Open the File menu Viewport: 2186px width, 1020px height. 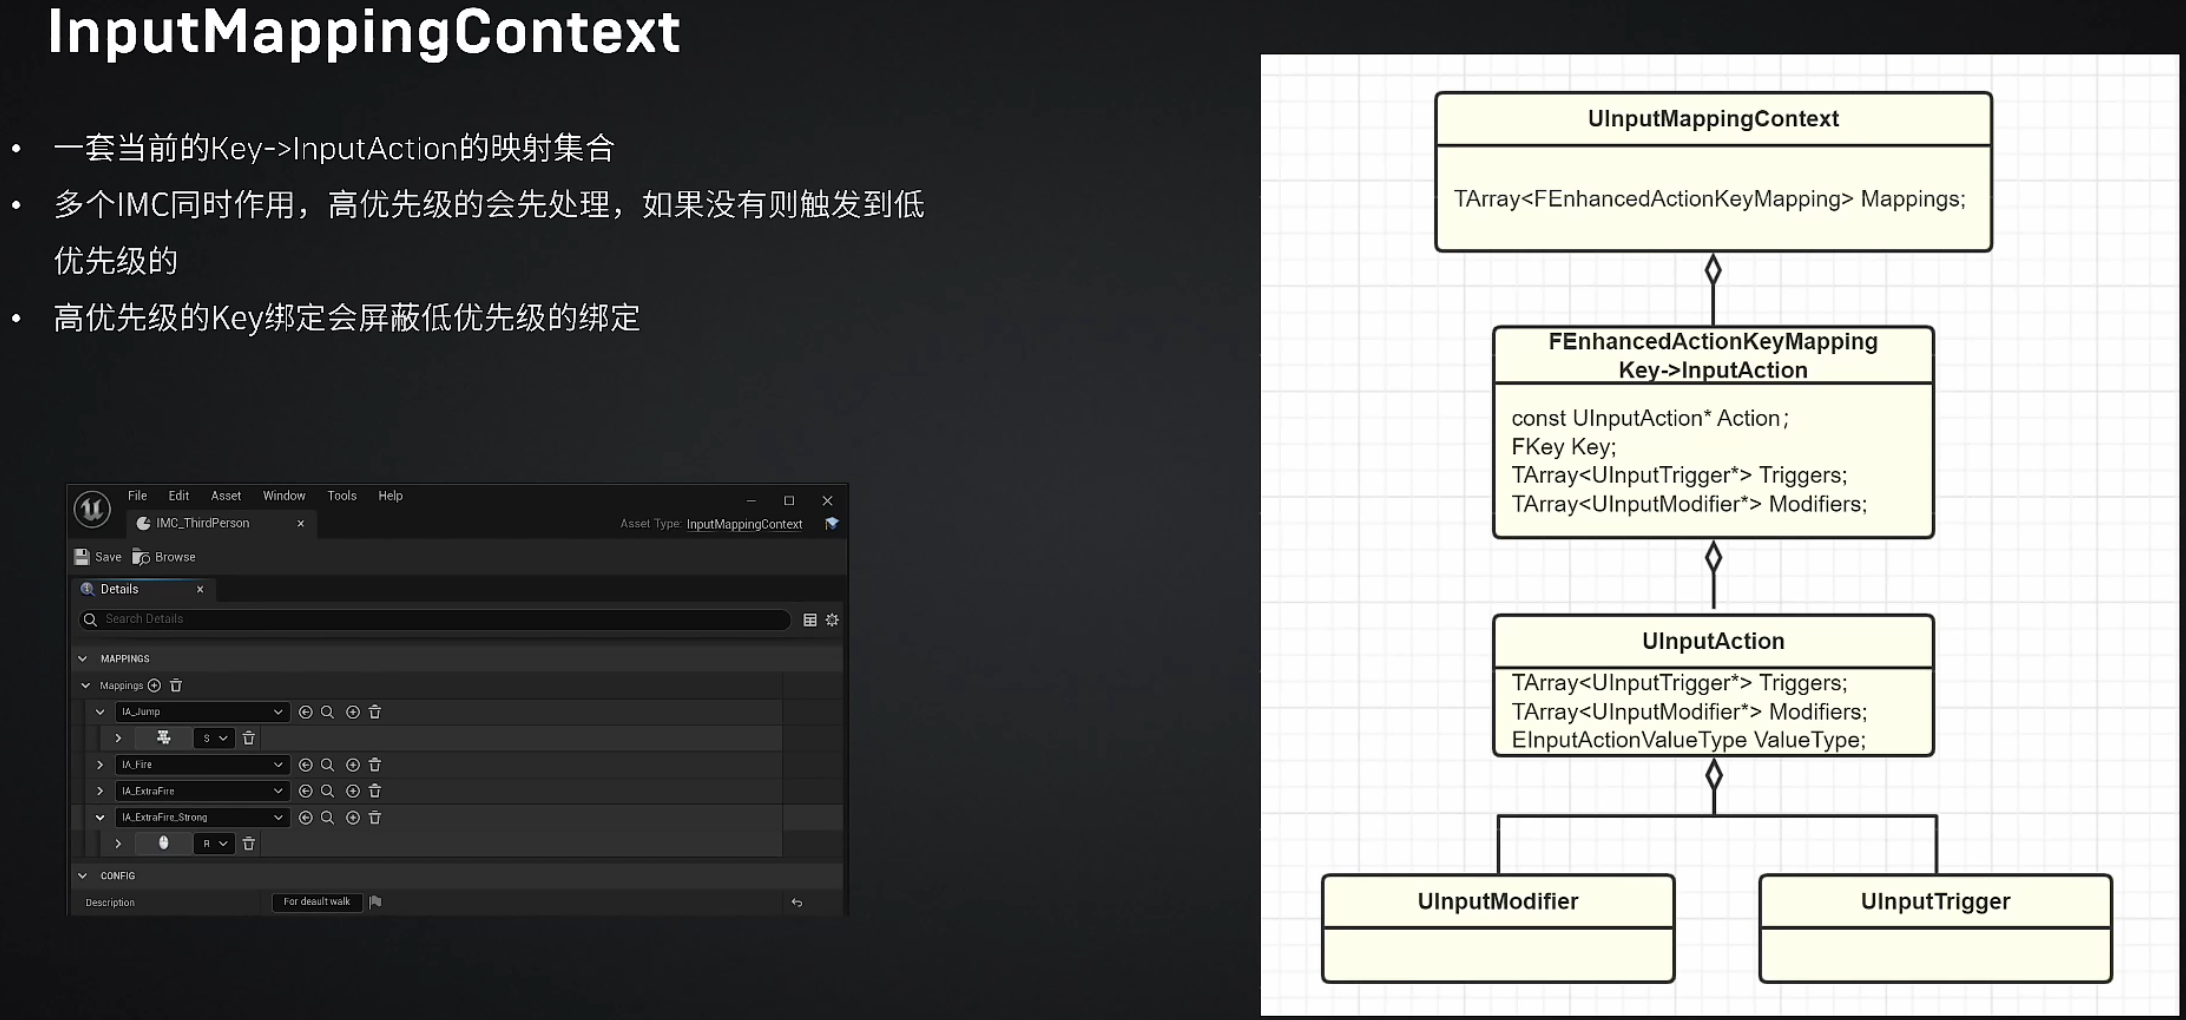pos(137,496)
